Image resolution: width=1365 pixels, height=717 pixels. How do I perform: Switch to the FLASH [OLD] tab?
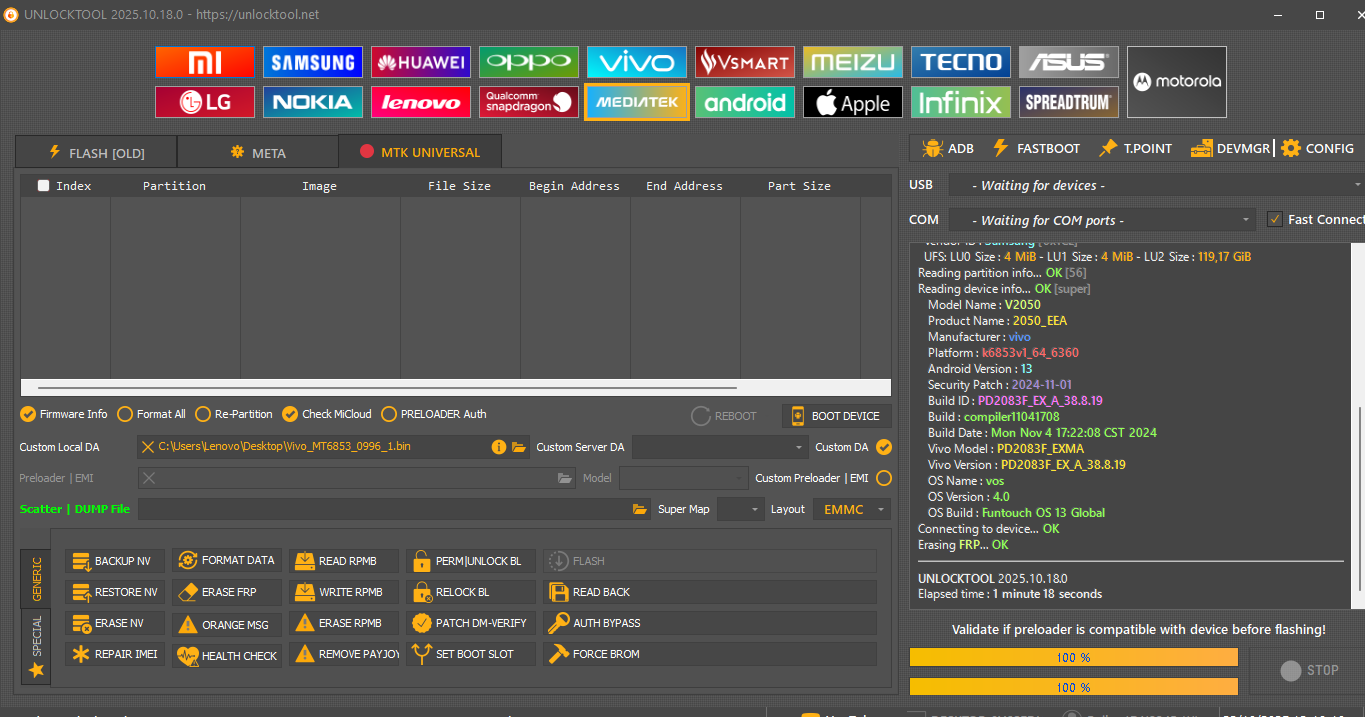pos(96,153)
